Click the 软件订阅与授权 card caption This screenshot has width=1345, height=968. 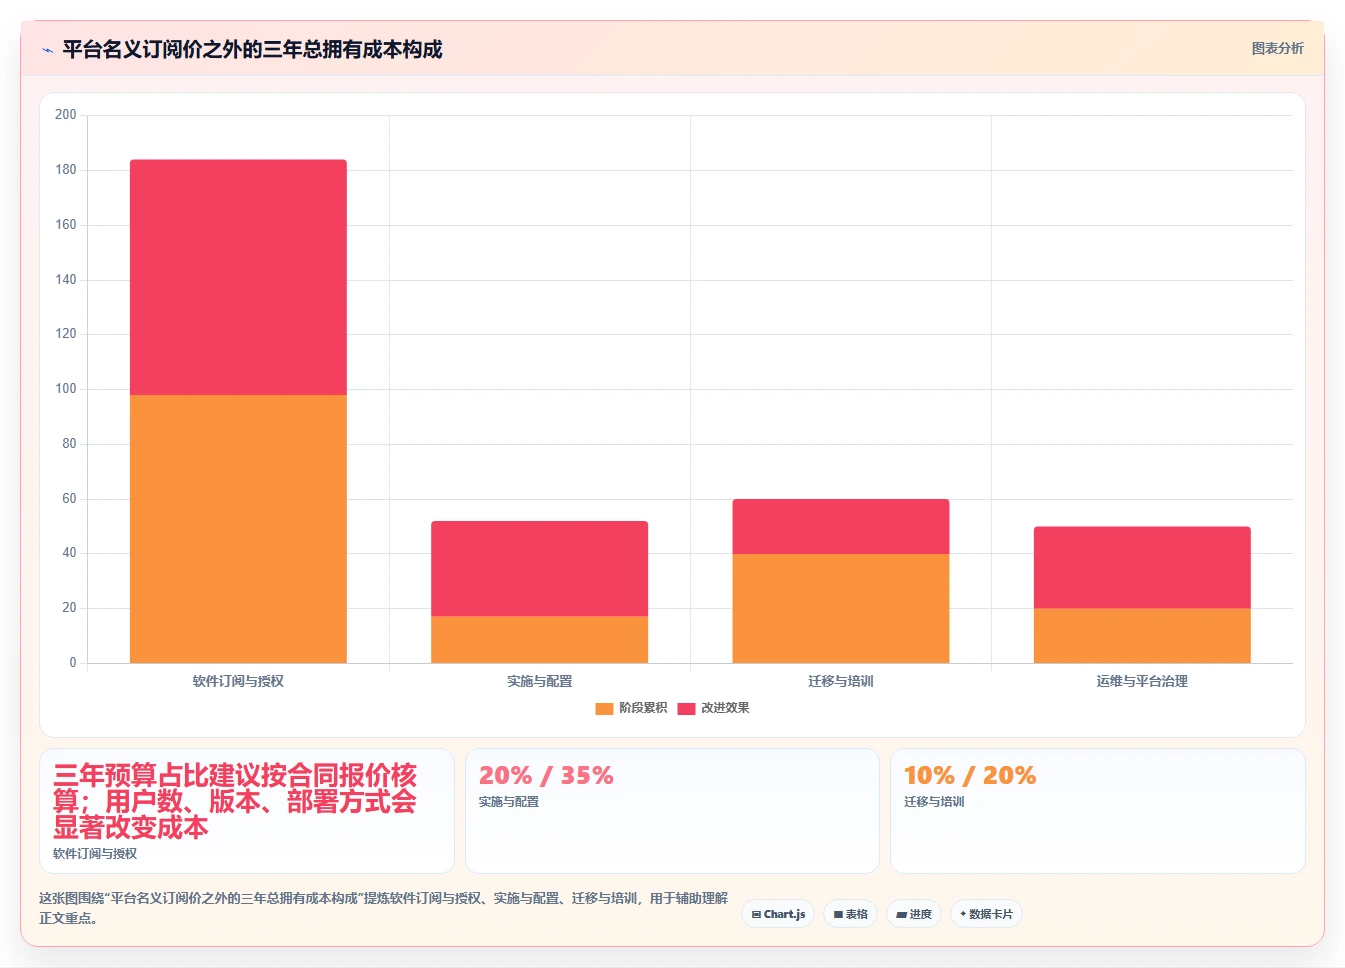pyautogui.click(x=95, y=854)
